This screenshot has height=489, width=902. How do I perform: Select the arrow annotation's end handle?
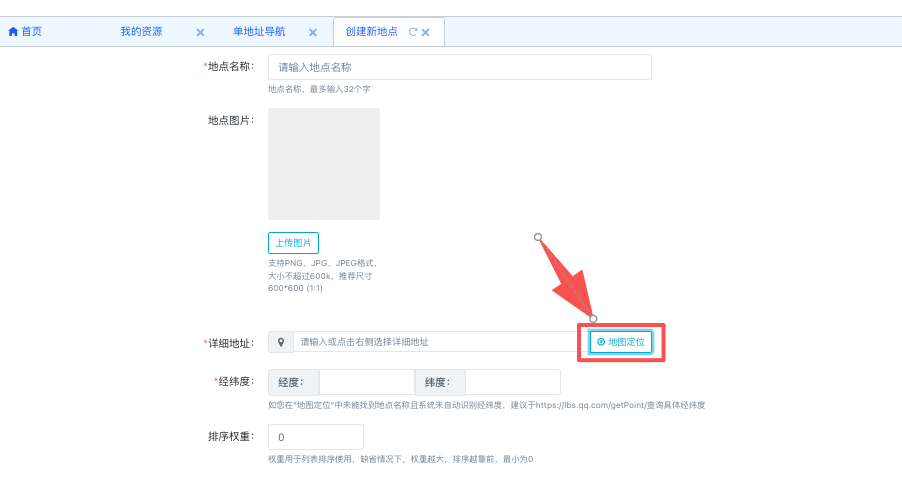coord(593,319)
